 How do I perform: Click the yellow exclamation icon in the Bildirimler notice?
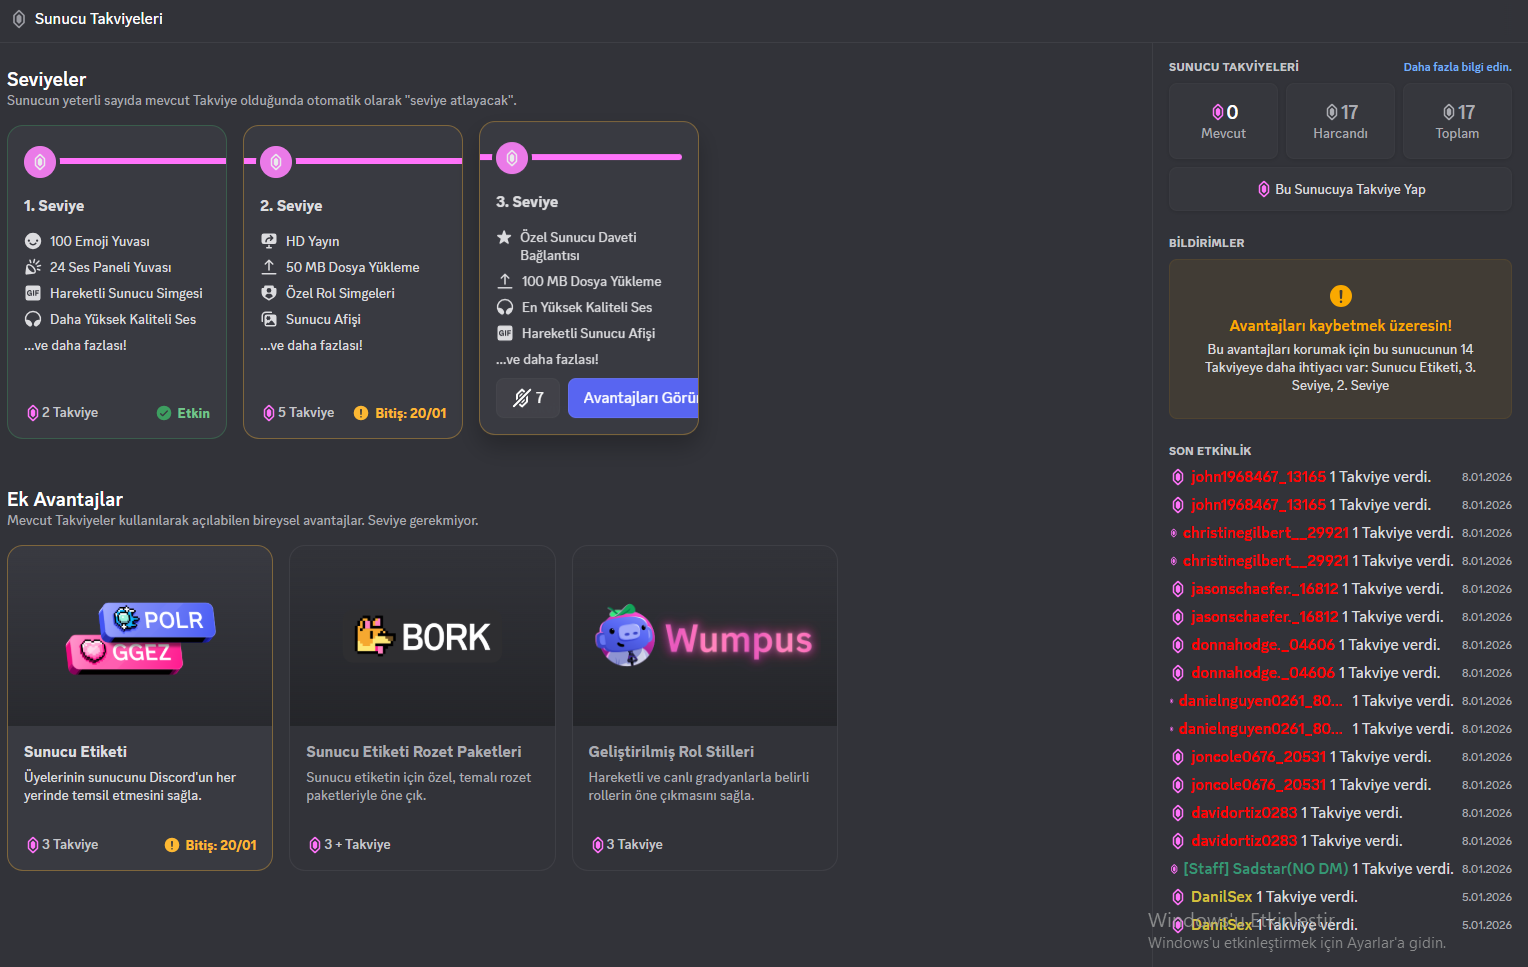[x=1340, y=296]
